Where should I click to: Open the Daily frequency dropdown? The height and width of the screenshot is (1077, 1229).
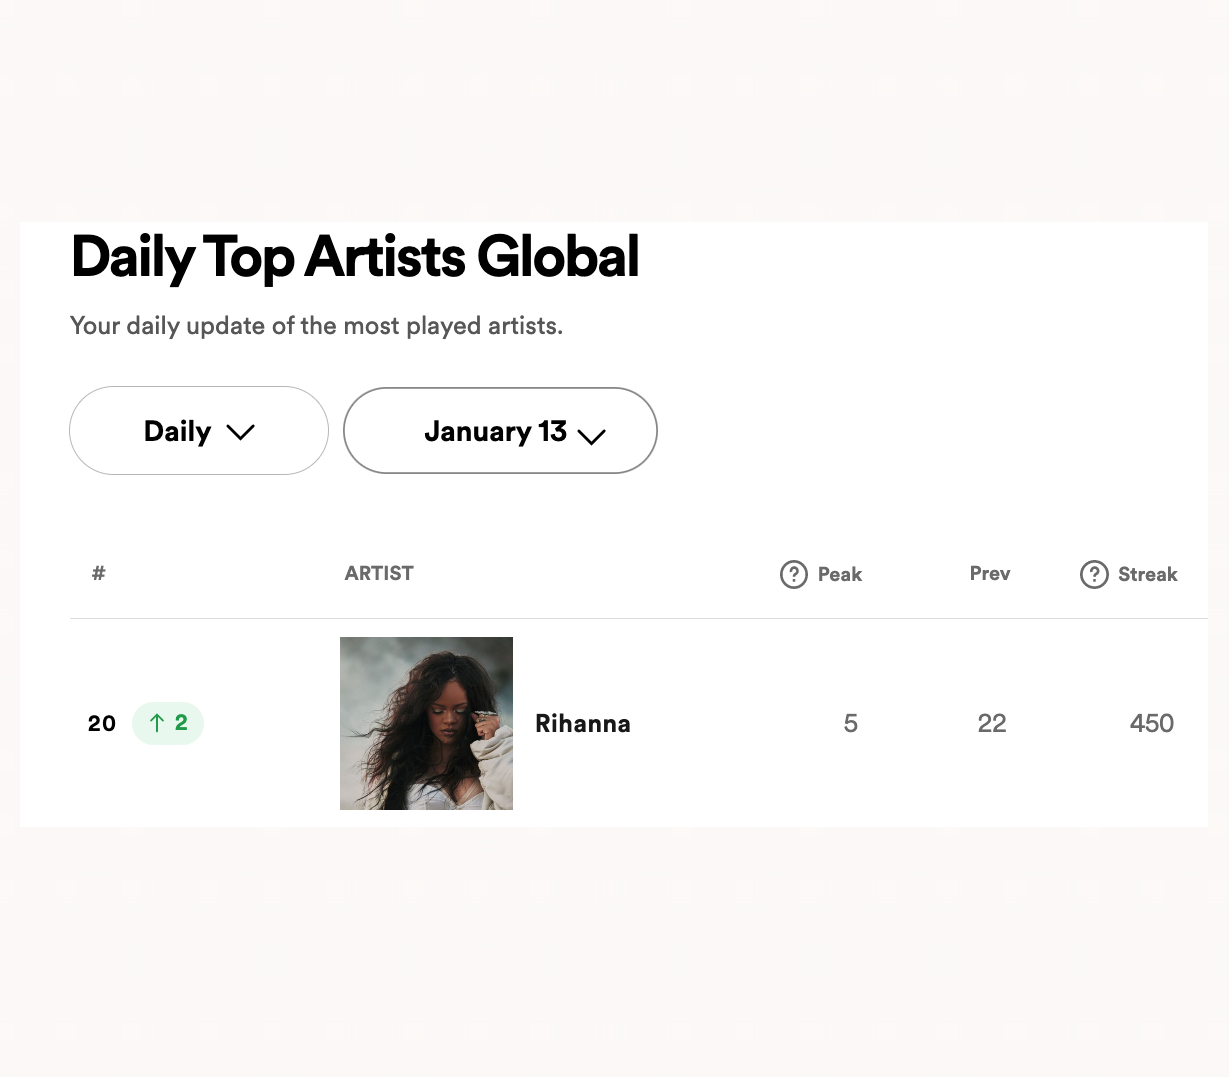click(x=198, y=430)
